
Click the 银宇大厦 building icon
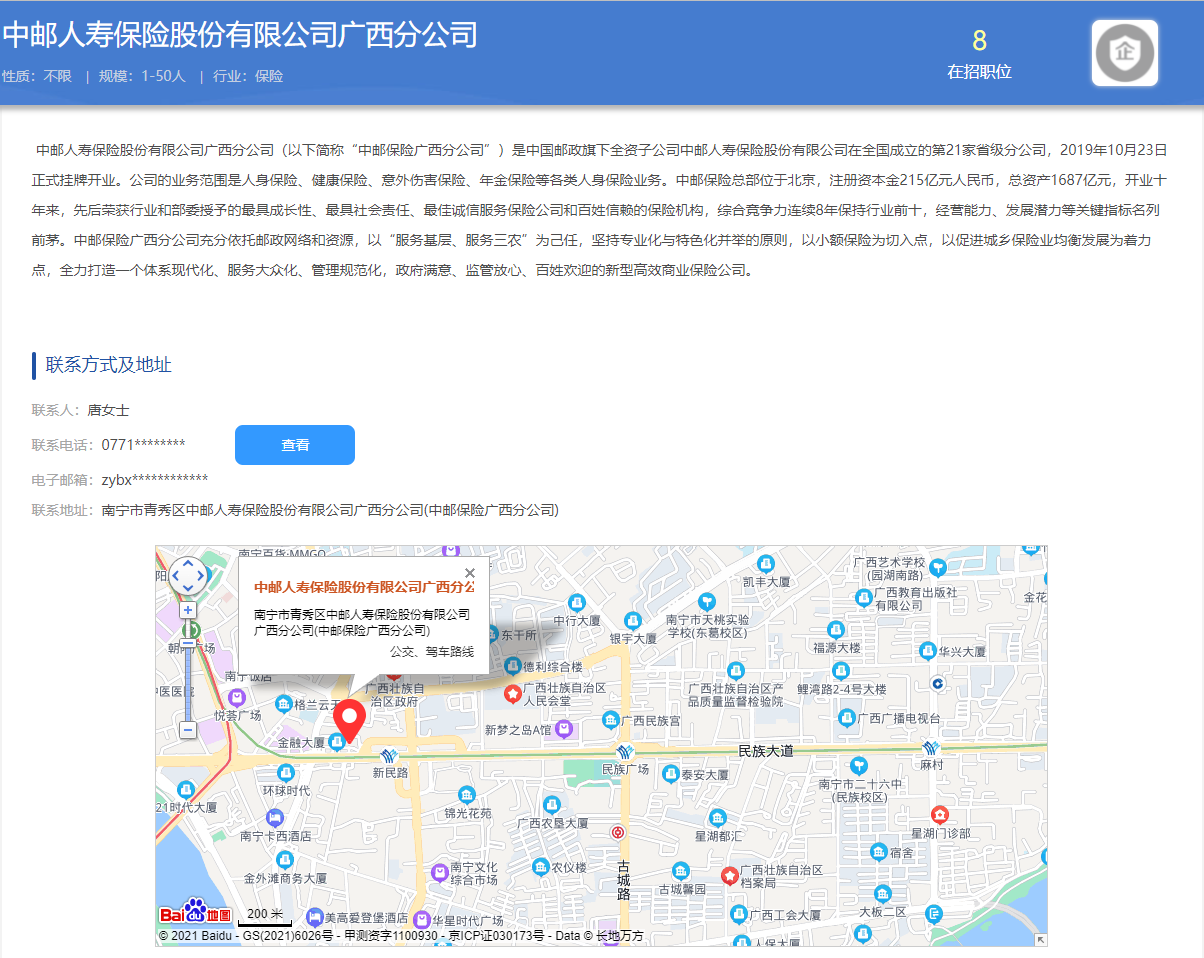tap(632, 621)
